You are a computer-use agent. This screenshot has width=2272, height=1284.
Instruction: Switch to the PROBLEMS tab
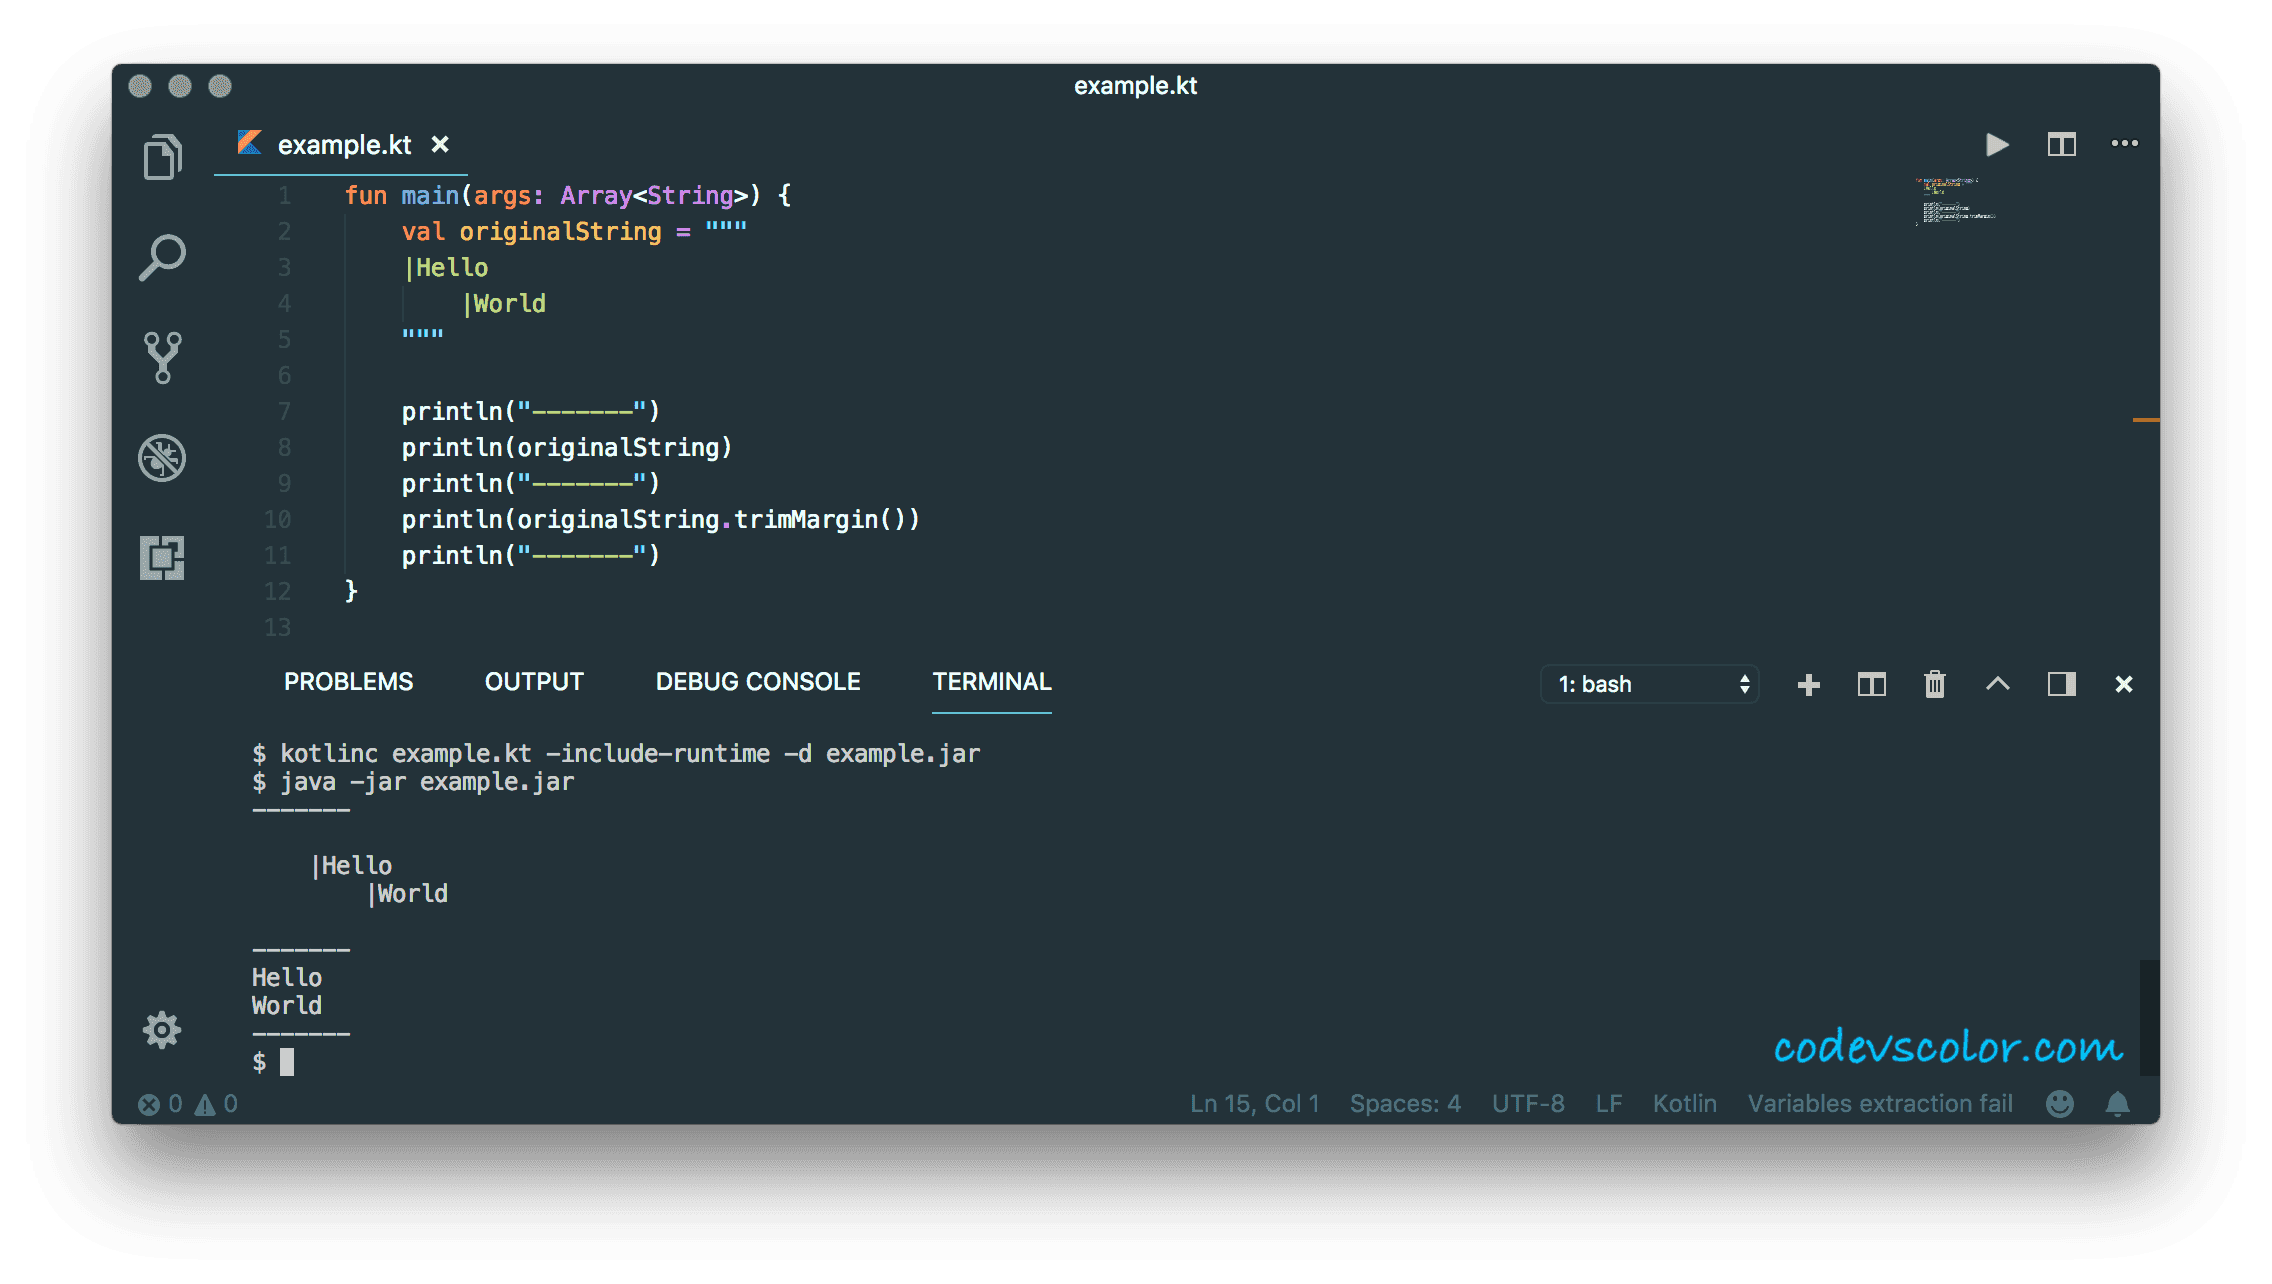coord(348,681)
